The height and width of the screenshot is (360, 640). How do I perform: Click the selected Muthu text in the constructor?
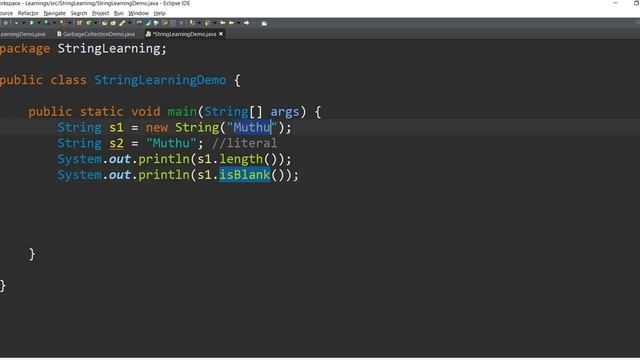pos(252,127)
